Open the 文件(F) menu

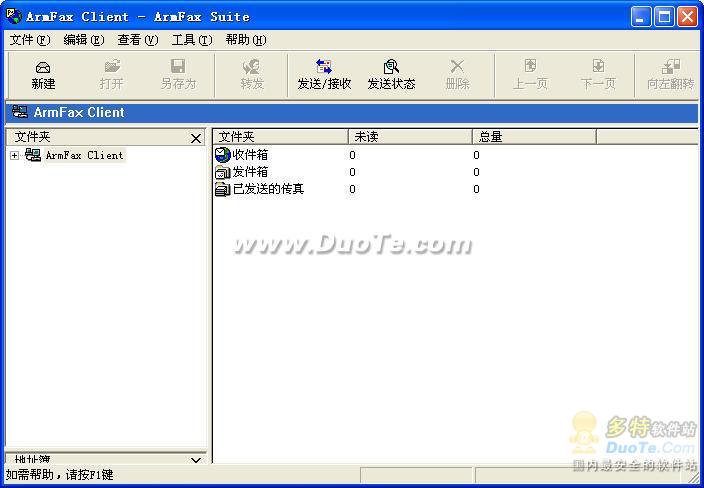click(30, 40)
